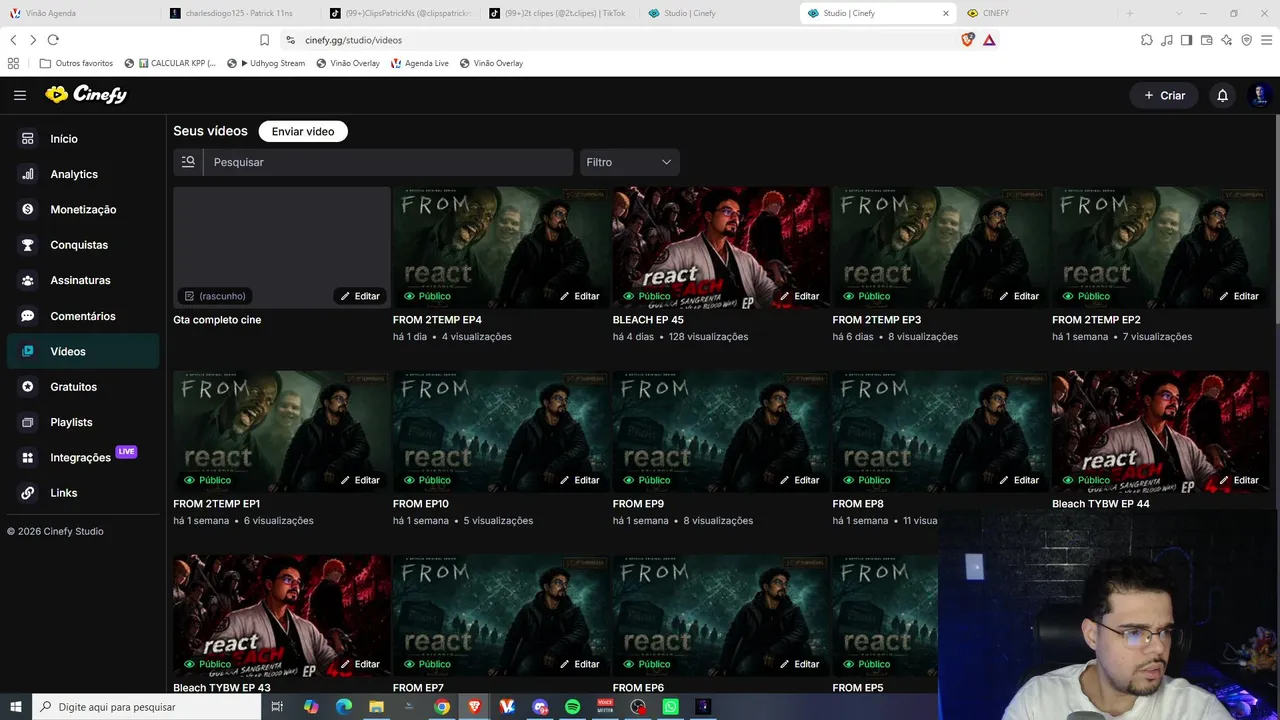Image resolution: width=1280 pixels, height=720 pixels.
Task: Go to Playlists in sidebar
Action: [71, 422]
